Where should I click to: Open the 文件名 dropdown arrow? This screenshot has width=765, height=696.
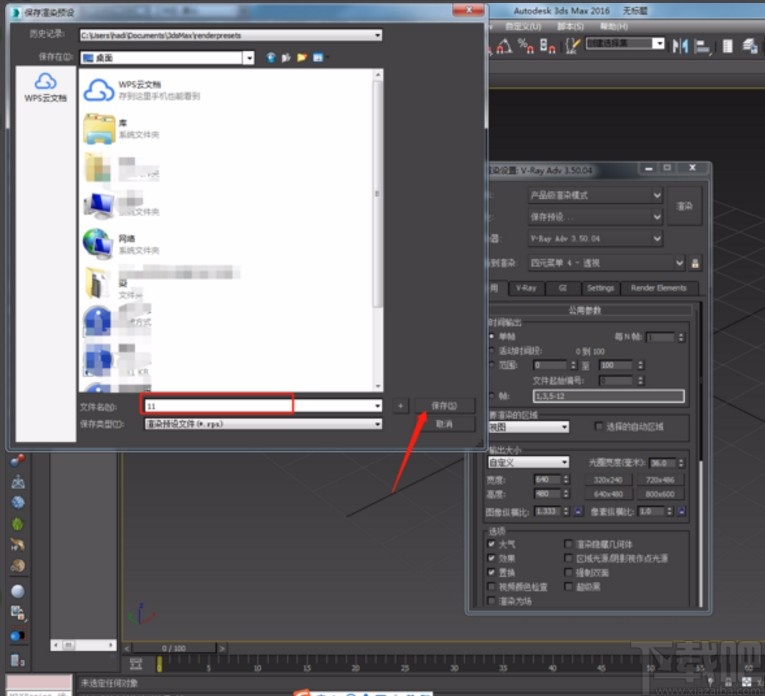click(x=378, y=406)
